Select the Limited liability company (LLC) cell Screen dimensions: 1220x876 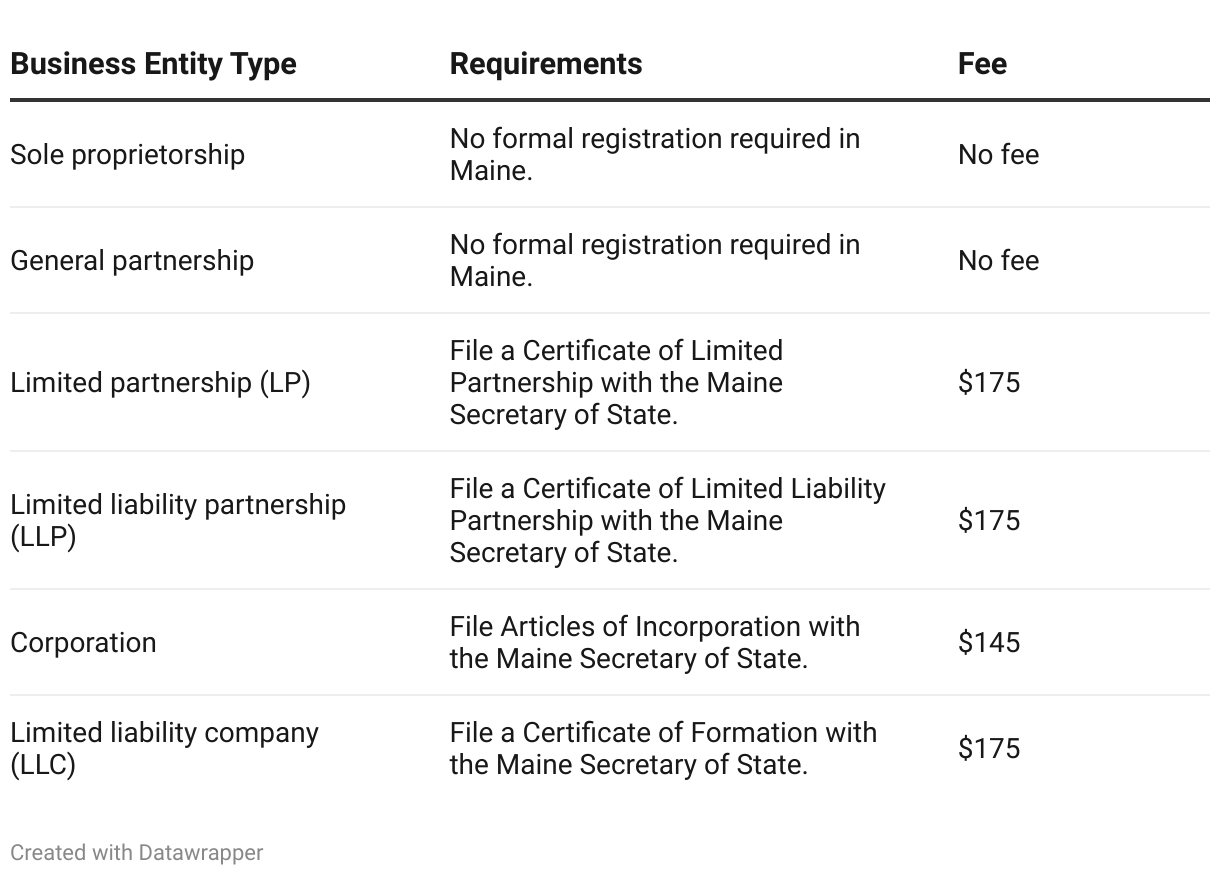pos(164,749)
